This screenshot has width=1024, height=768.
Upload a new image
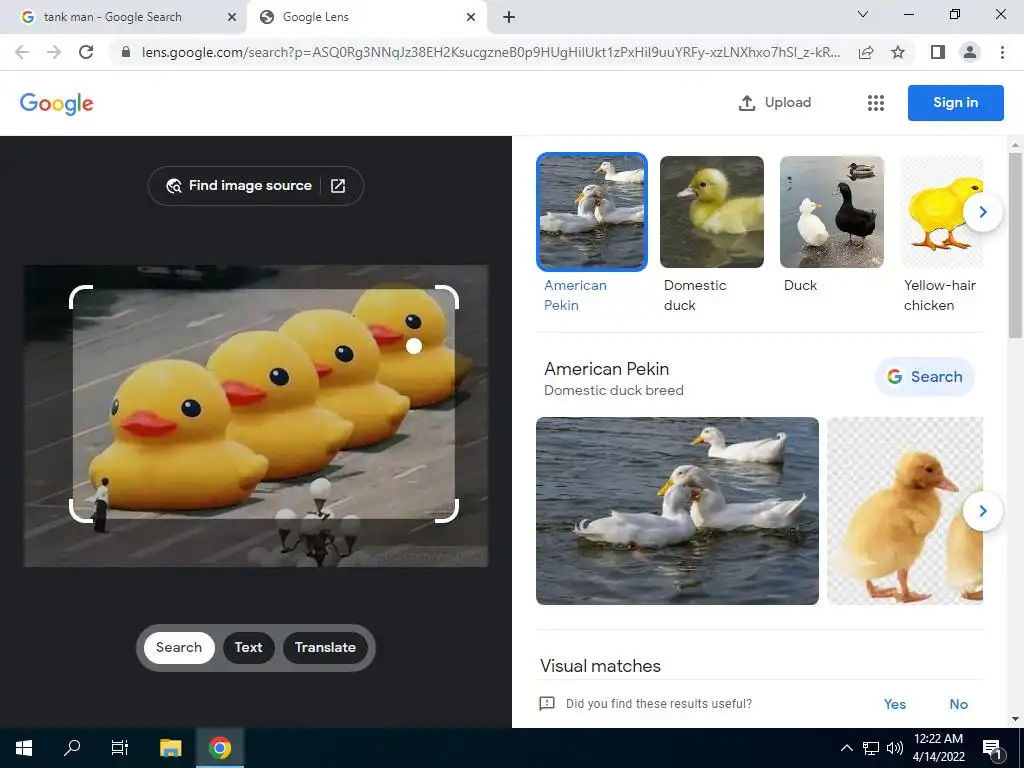point(775,103)
